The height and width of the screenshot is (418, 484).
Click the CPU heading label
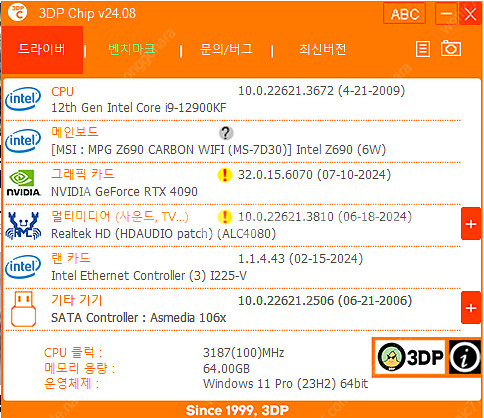[62, 92]
